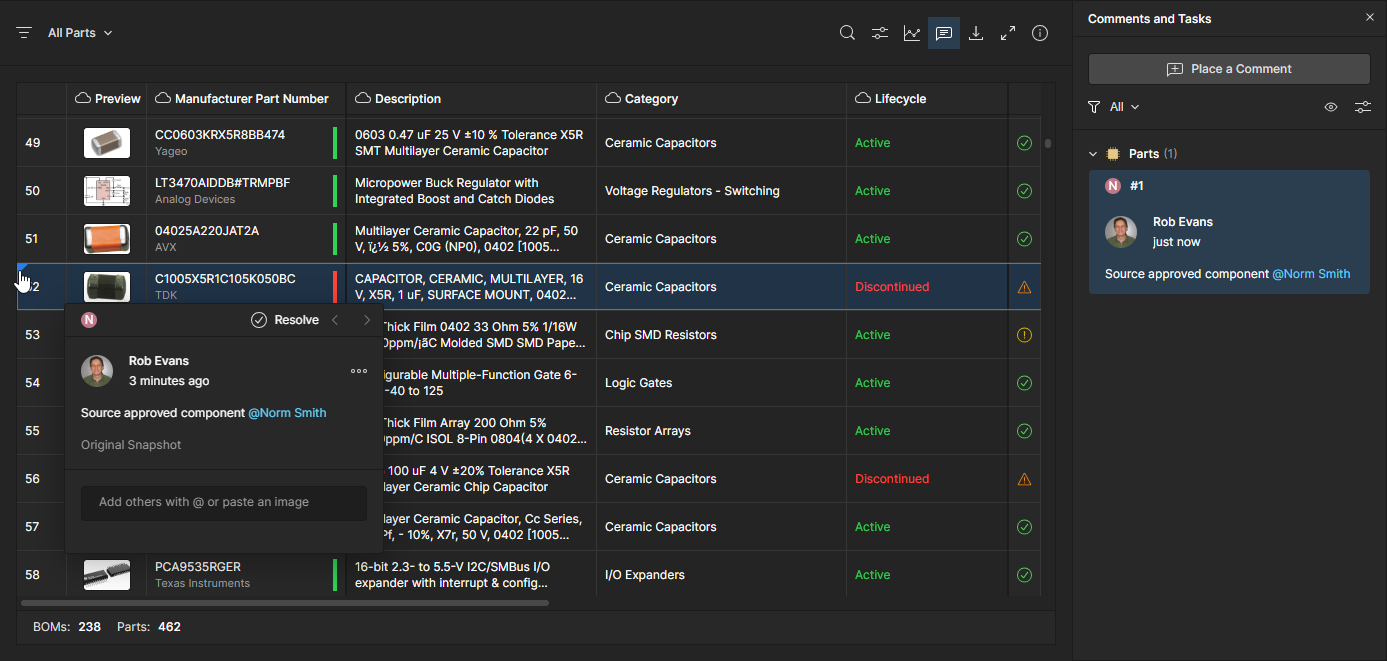Image resolution: width=1387 pixels, height=661 pixels.
Task: Open the All comments filter dropdown
Action: click(1114, 107)
